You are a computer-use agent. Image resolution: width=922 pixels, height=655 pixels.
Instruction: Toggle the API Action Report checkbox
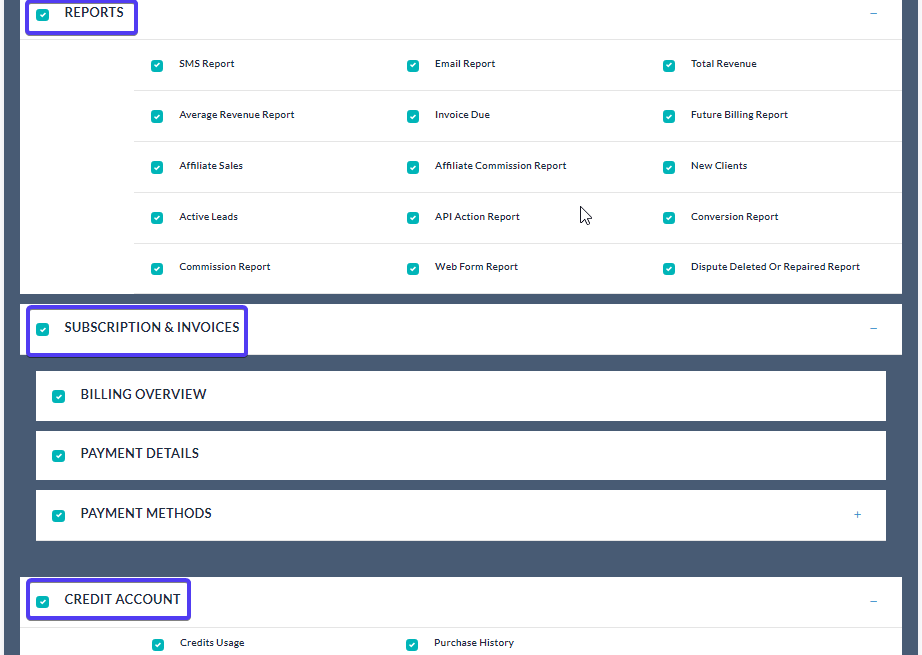coord(413,218)
